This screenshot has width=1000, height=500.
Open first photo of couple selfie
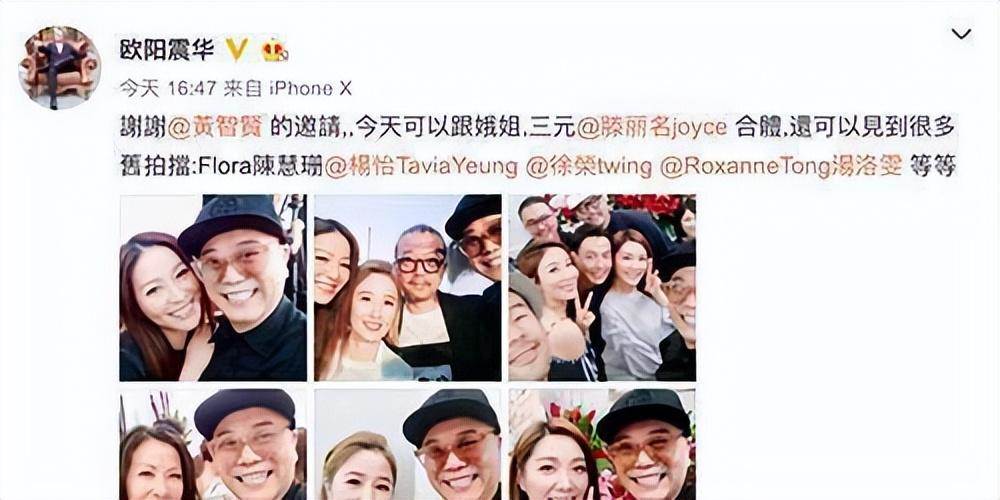pos(213,288)
